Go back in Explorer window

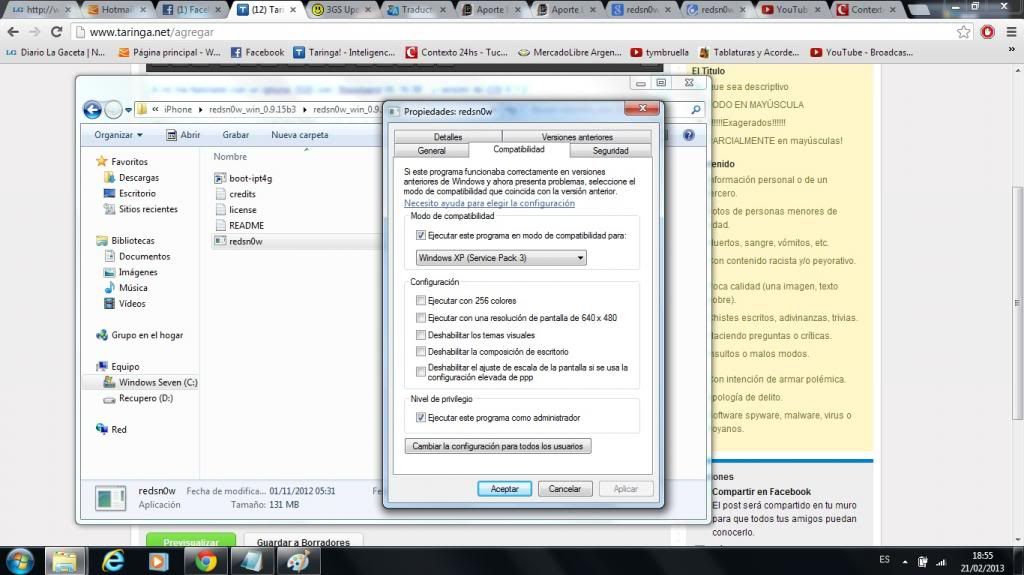click(x=92, y=110)
